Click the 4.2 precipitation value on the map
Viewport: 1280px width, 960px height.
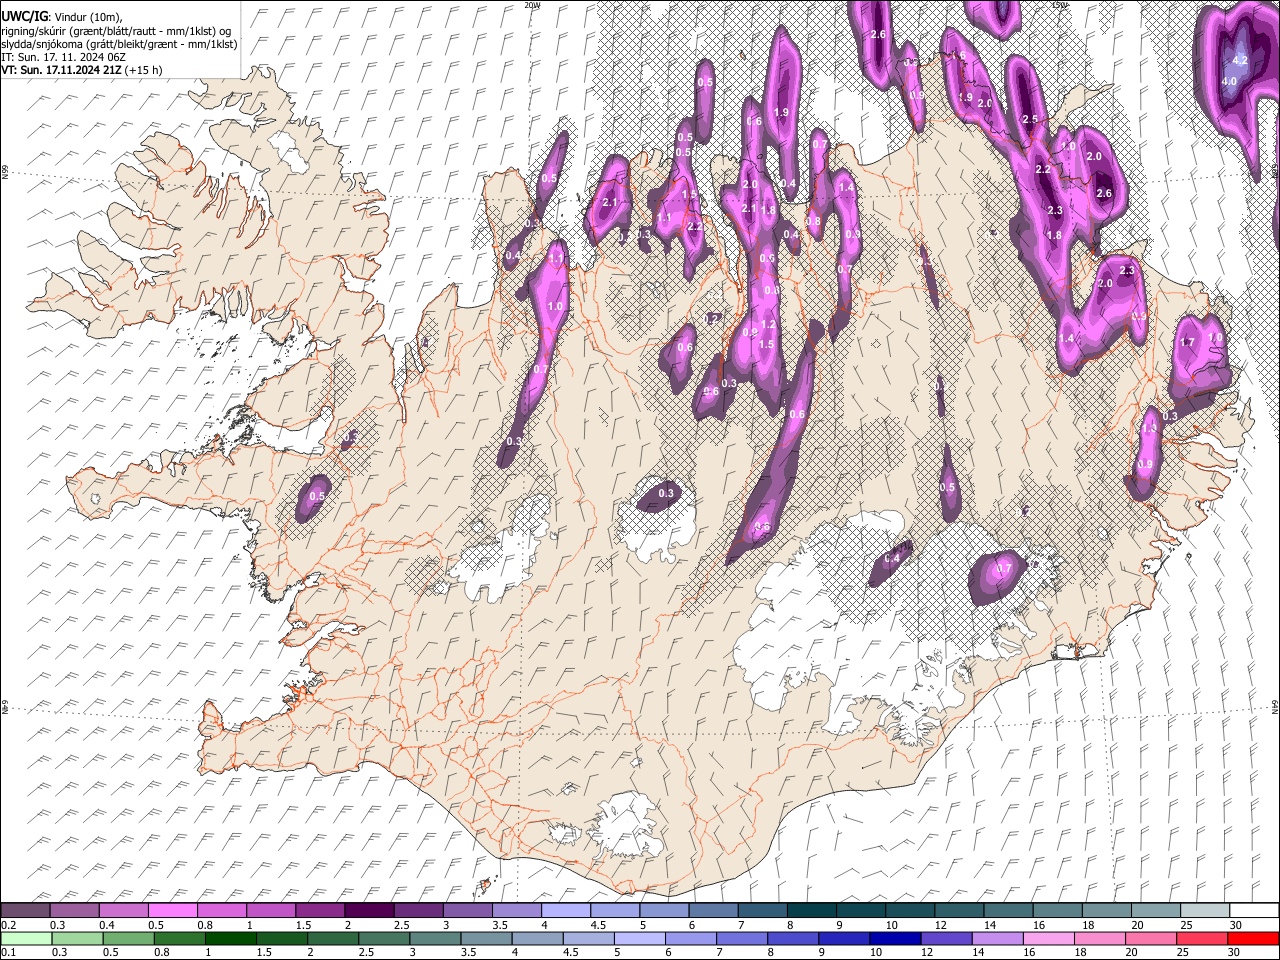pos(1241,60)
